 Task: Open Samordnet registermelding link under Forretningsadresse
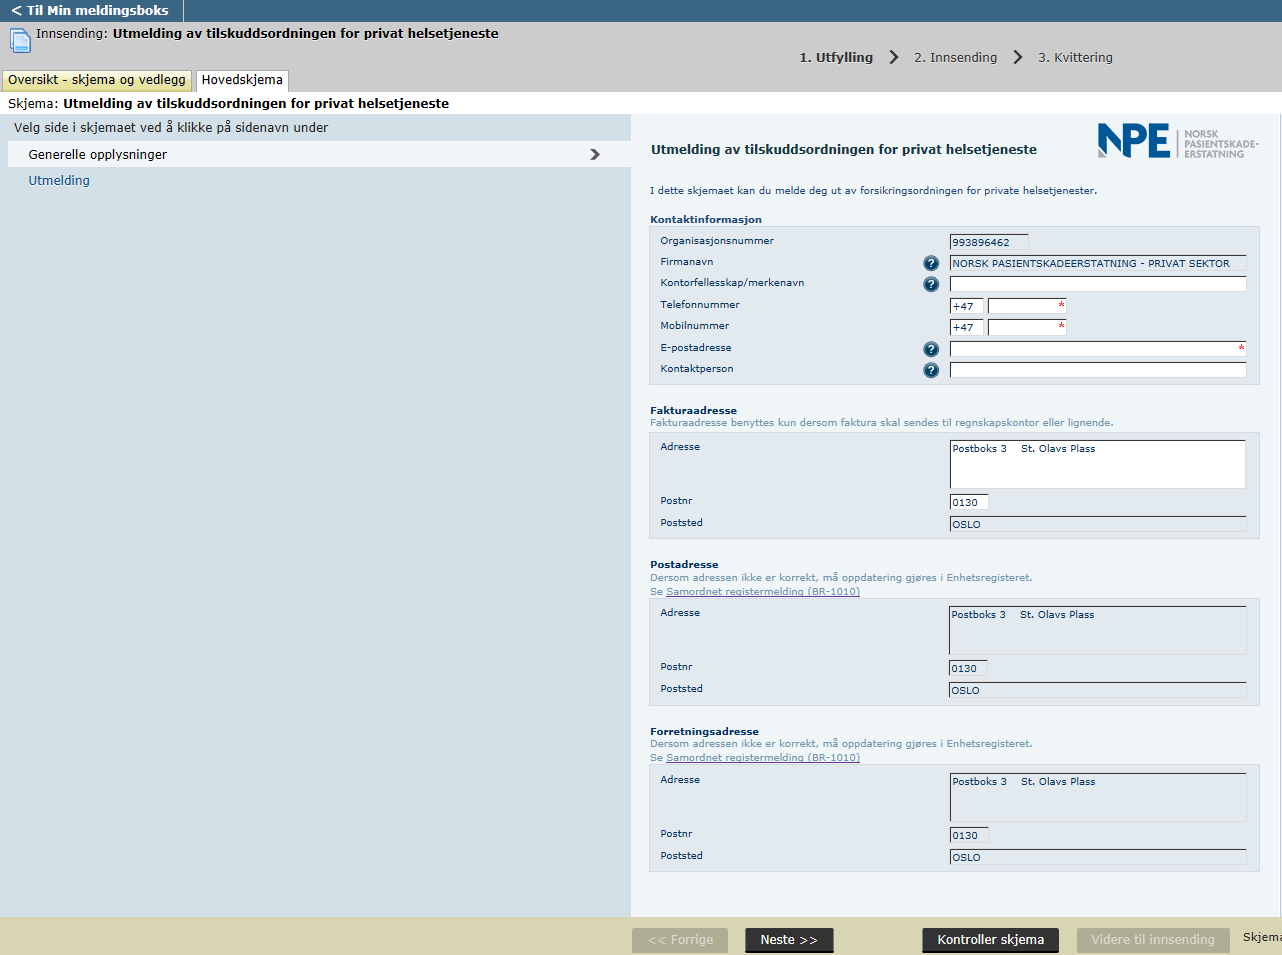(763, 757)
